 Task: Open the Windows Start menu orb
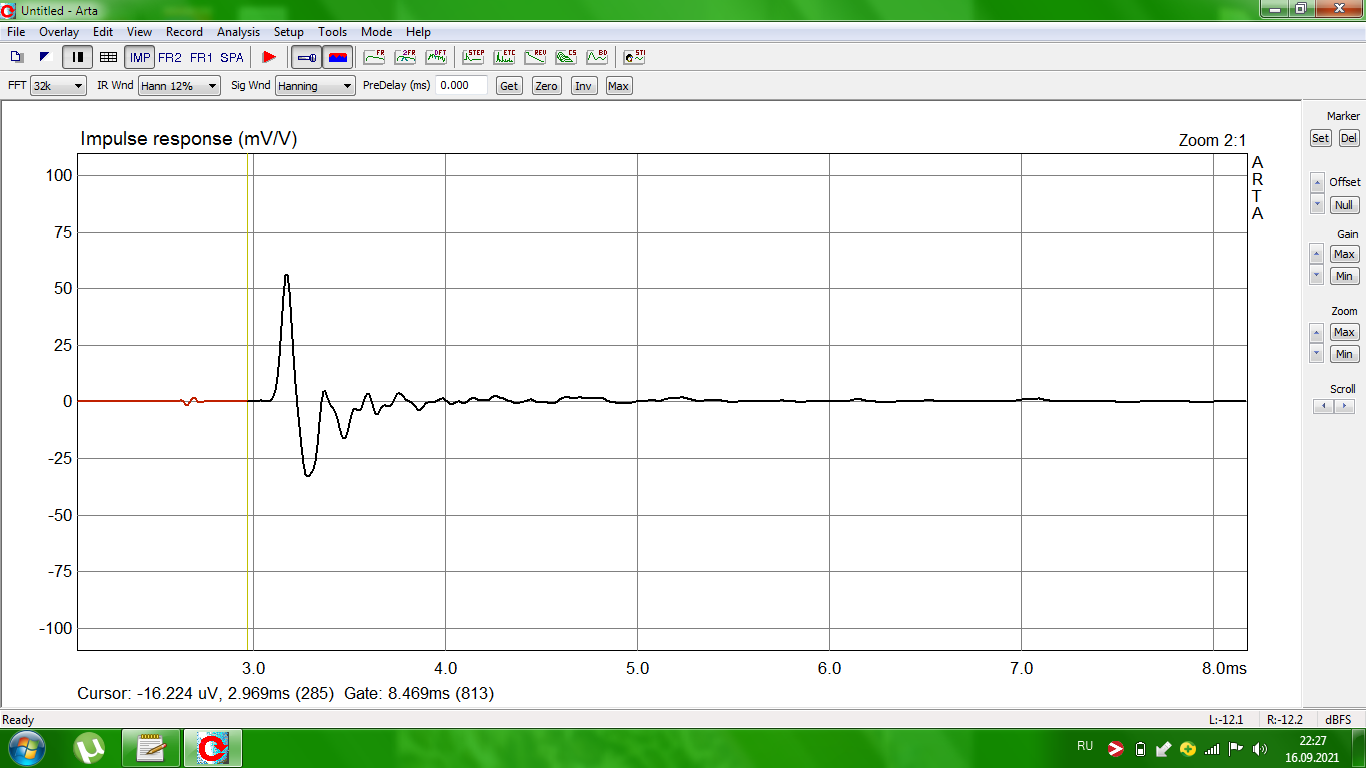coord(27,748)
